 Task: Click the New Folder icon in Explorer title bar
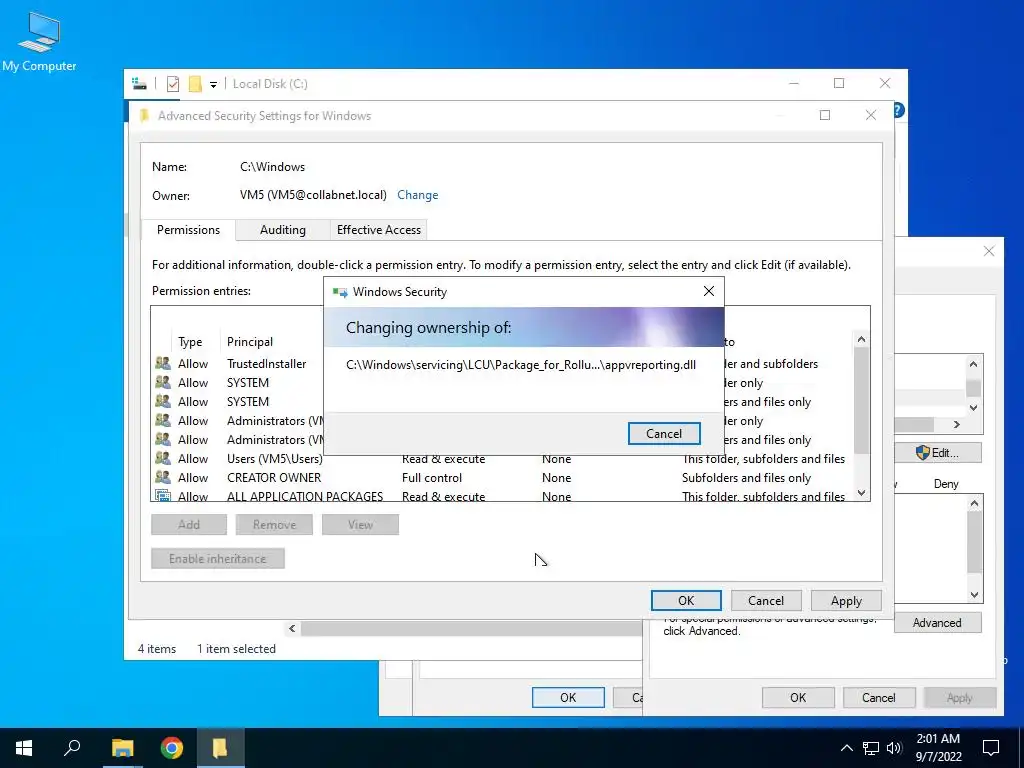point(195,84)
